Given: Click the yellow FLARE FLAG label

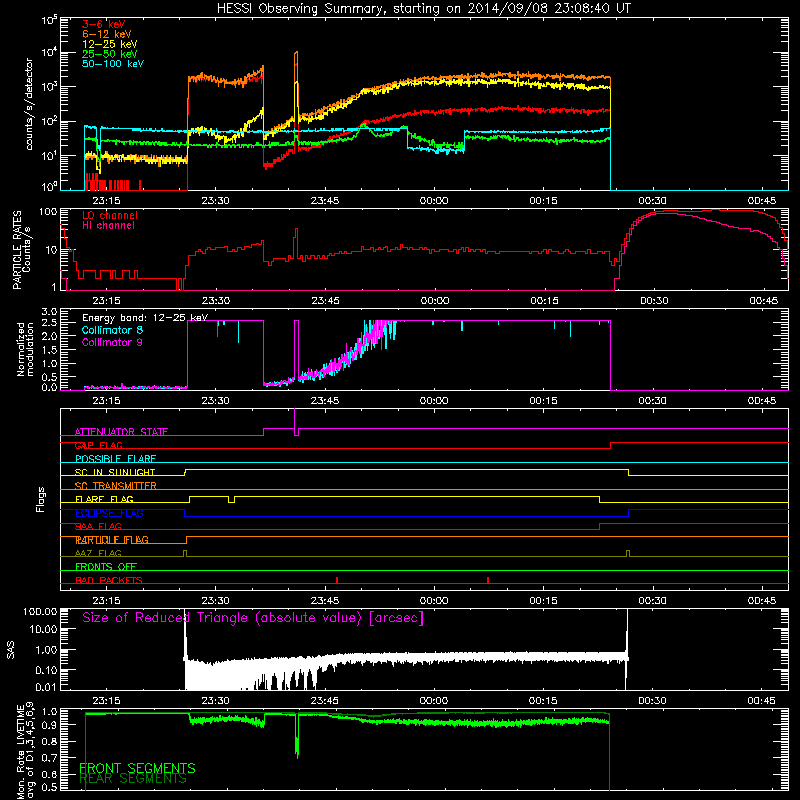Looking at the screenshot, I should click(x=104, y=499).
